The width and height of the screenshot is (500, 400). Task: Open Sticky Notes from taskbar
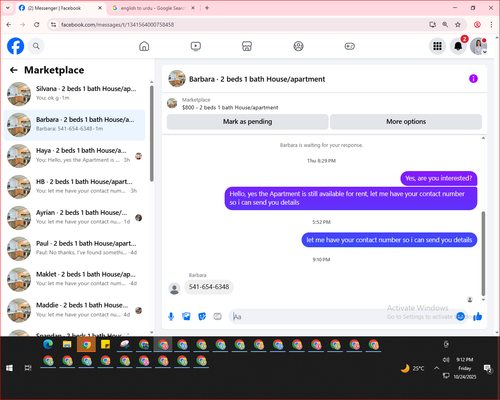pos(105,344)
